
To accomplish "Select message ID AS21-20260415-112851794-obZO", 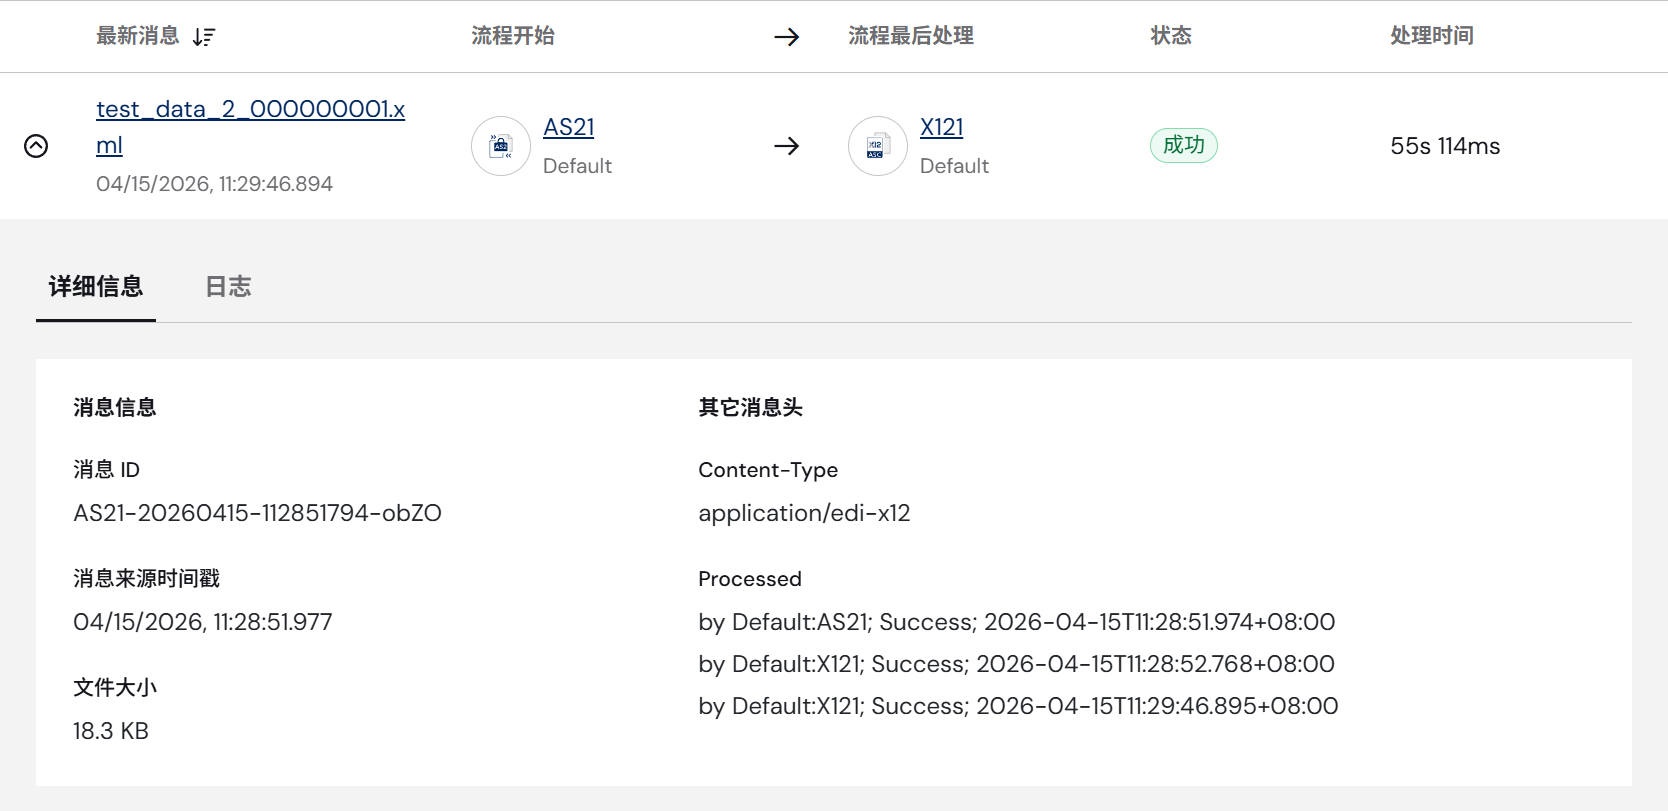I will click(x=257, y=513).
